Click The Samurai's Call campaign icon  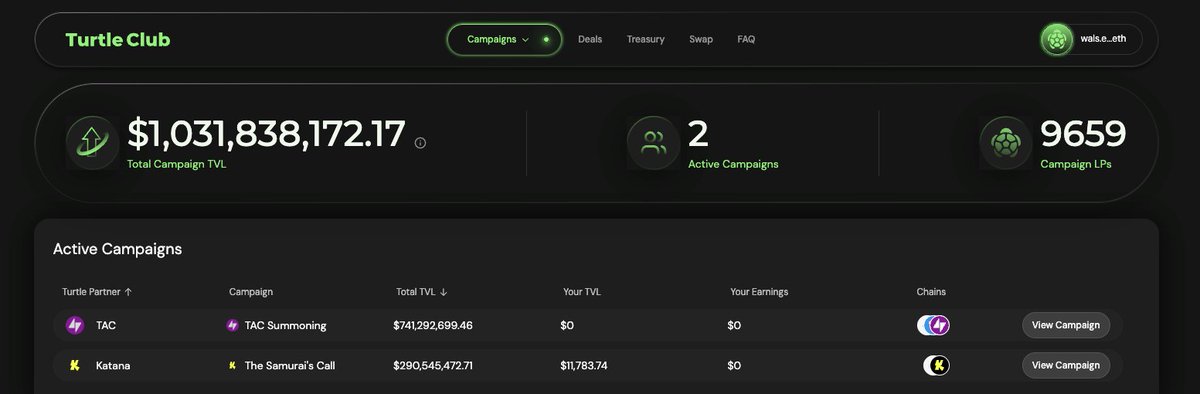[233, 365]
